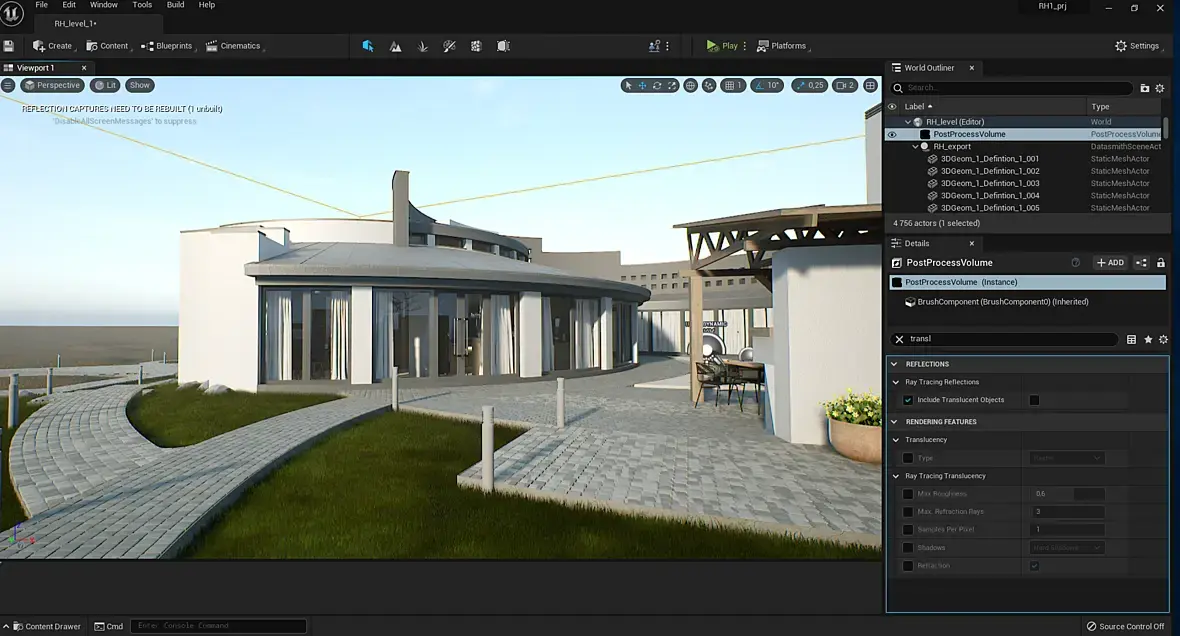Maximize or restore the viewport layout icon
This screenshot has height=636, width=1180.
click(871, 85)
